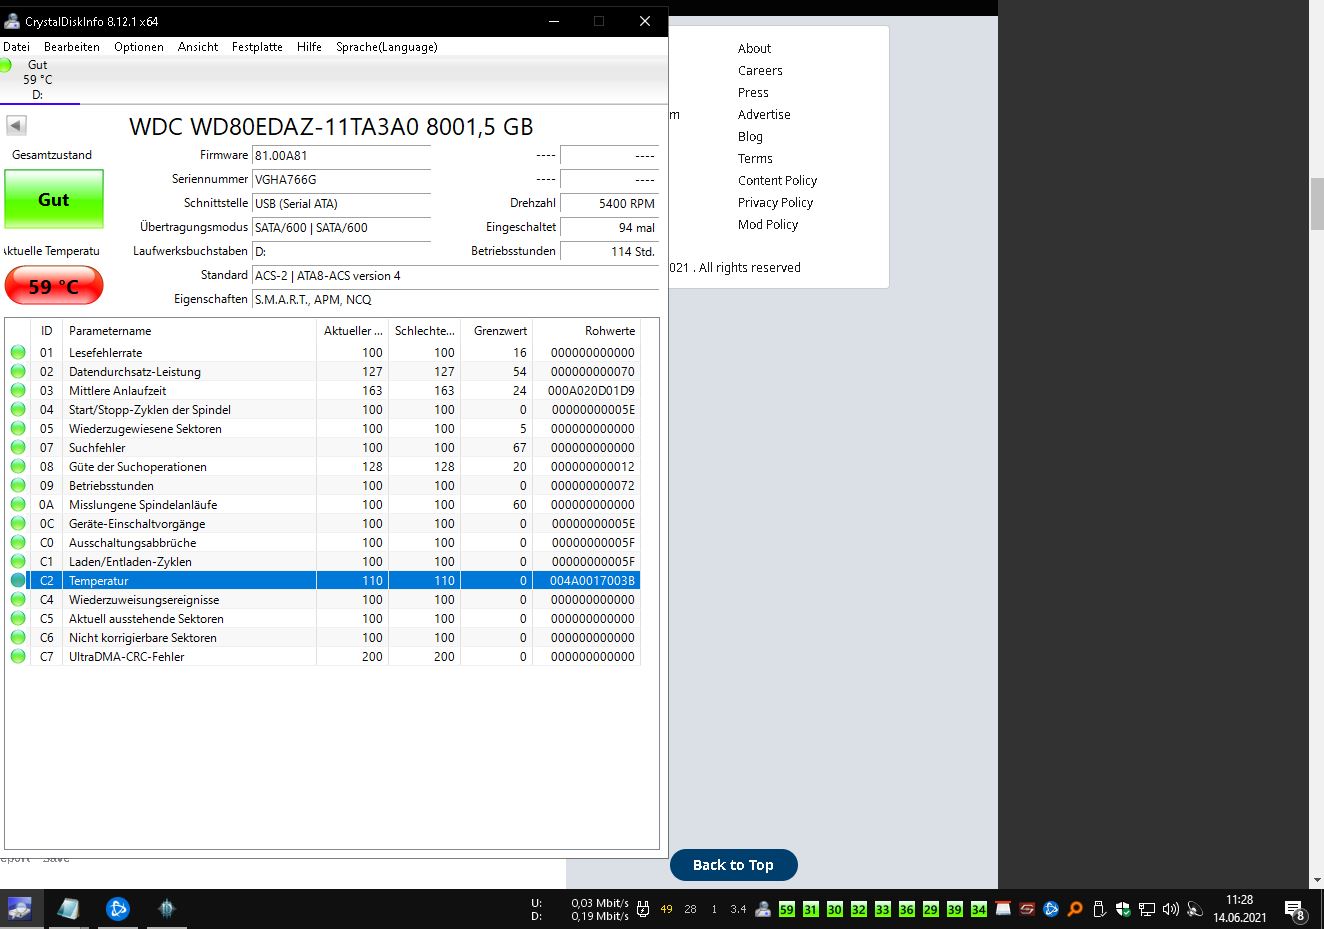1324x929 pixels.
Task: Select the Mittlere Anlaufzeit row
Action: (x=323, y=390)
